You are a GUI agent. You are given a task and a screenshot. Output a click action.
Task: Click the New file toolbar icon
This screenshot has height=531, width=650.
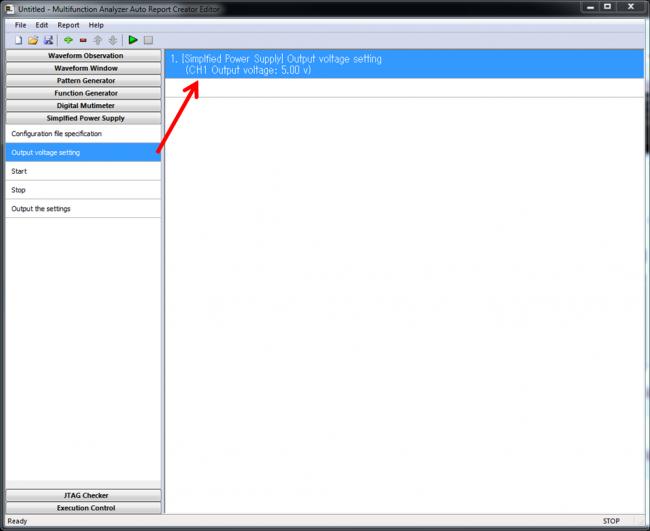pos(18,40)
